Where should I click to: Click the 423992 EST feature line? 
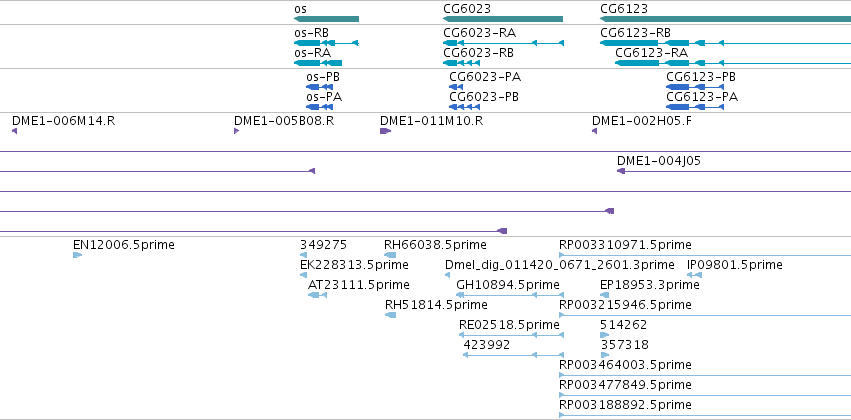[513, 355]
